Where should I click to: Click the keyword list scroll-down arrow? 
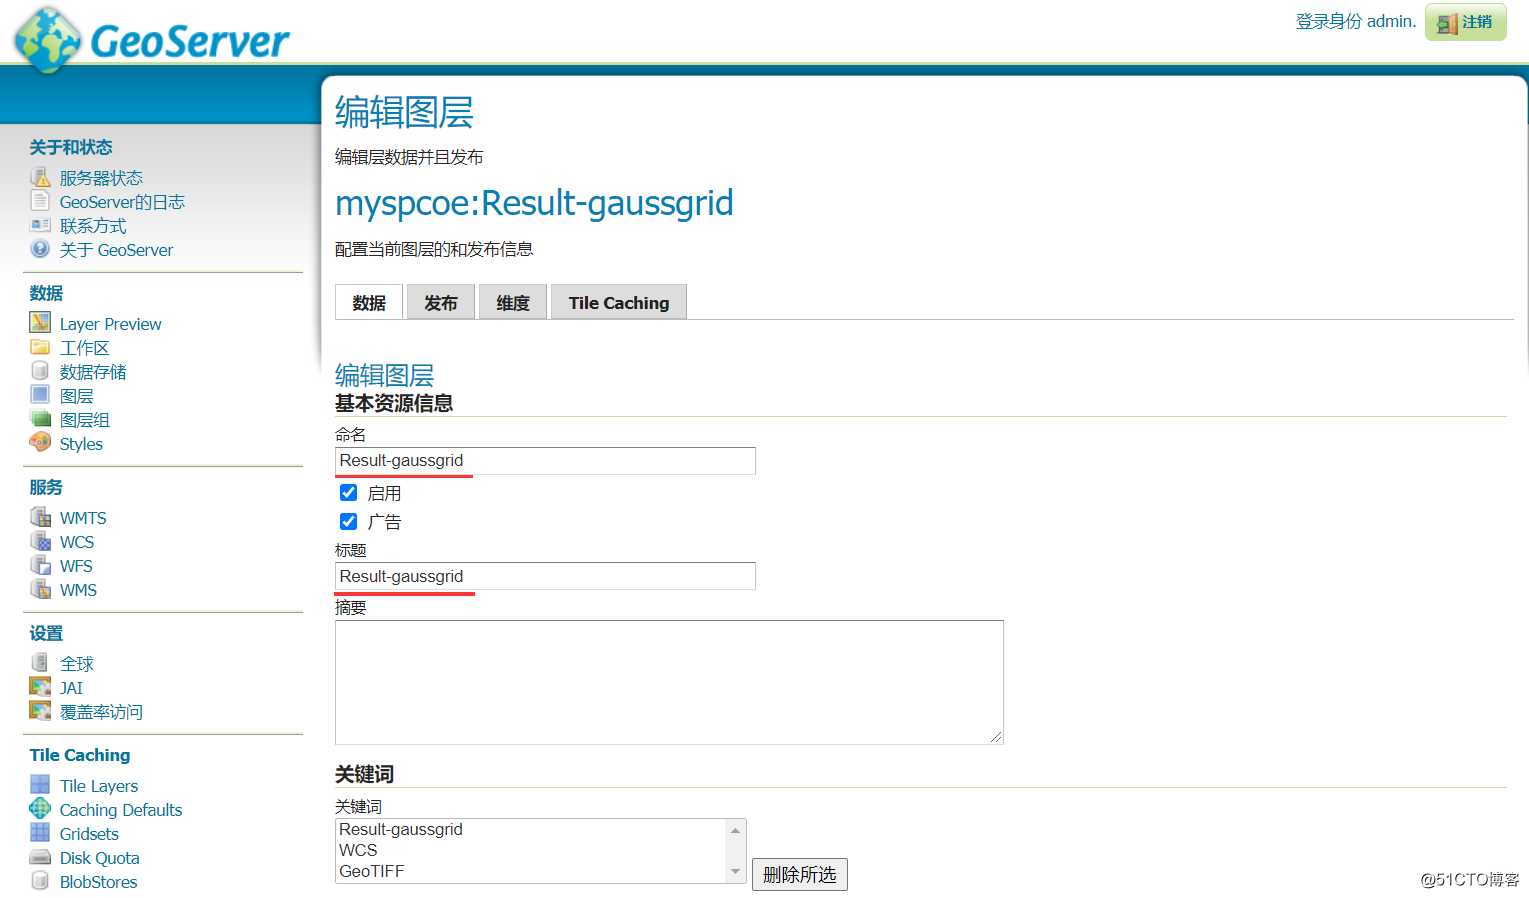736,872
